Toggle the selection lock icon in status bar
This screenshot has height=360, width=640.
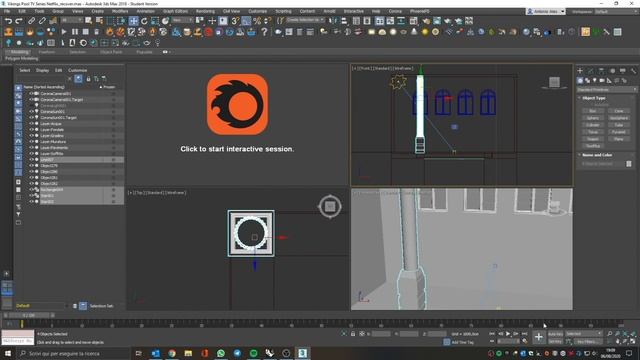(353, 334)
